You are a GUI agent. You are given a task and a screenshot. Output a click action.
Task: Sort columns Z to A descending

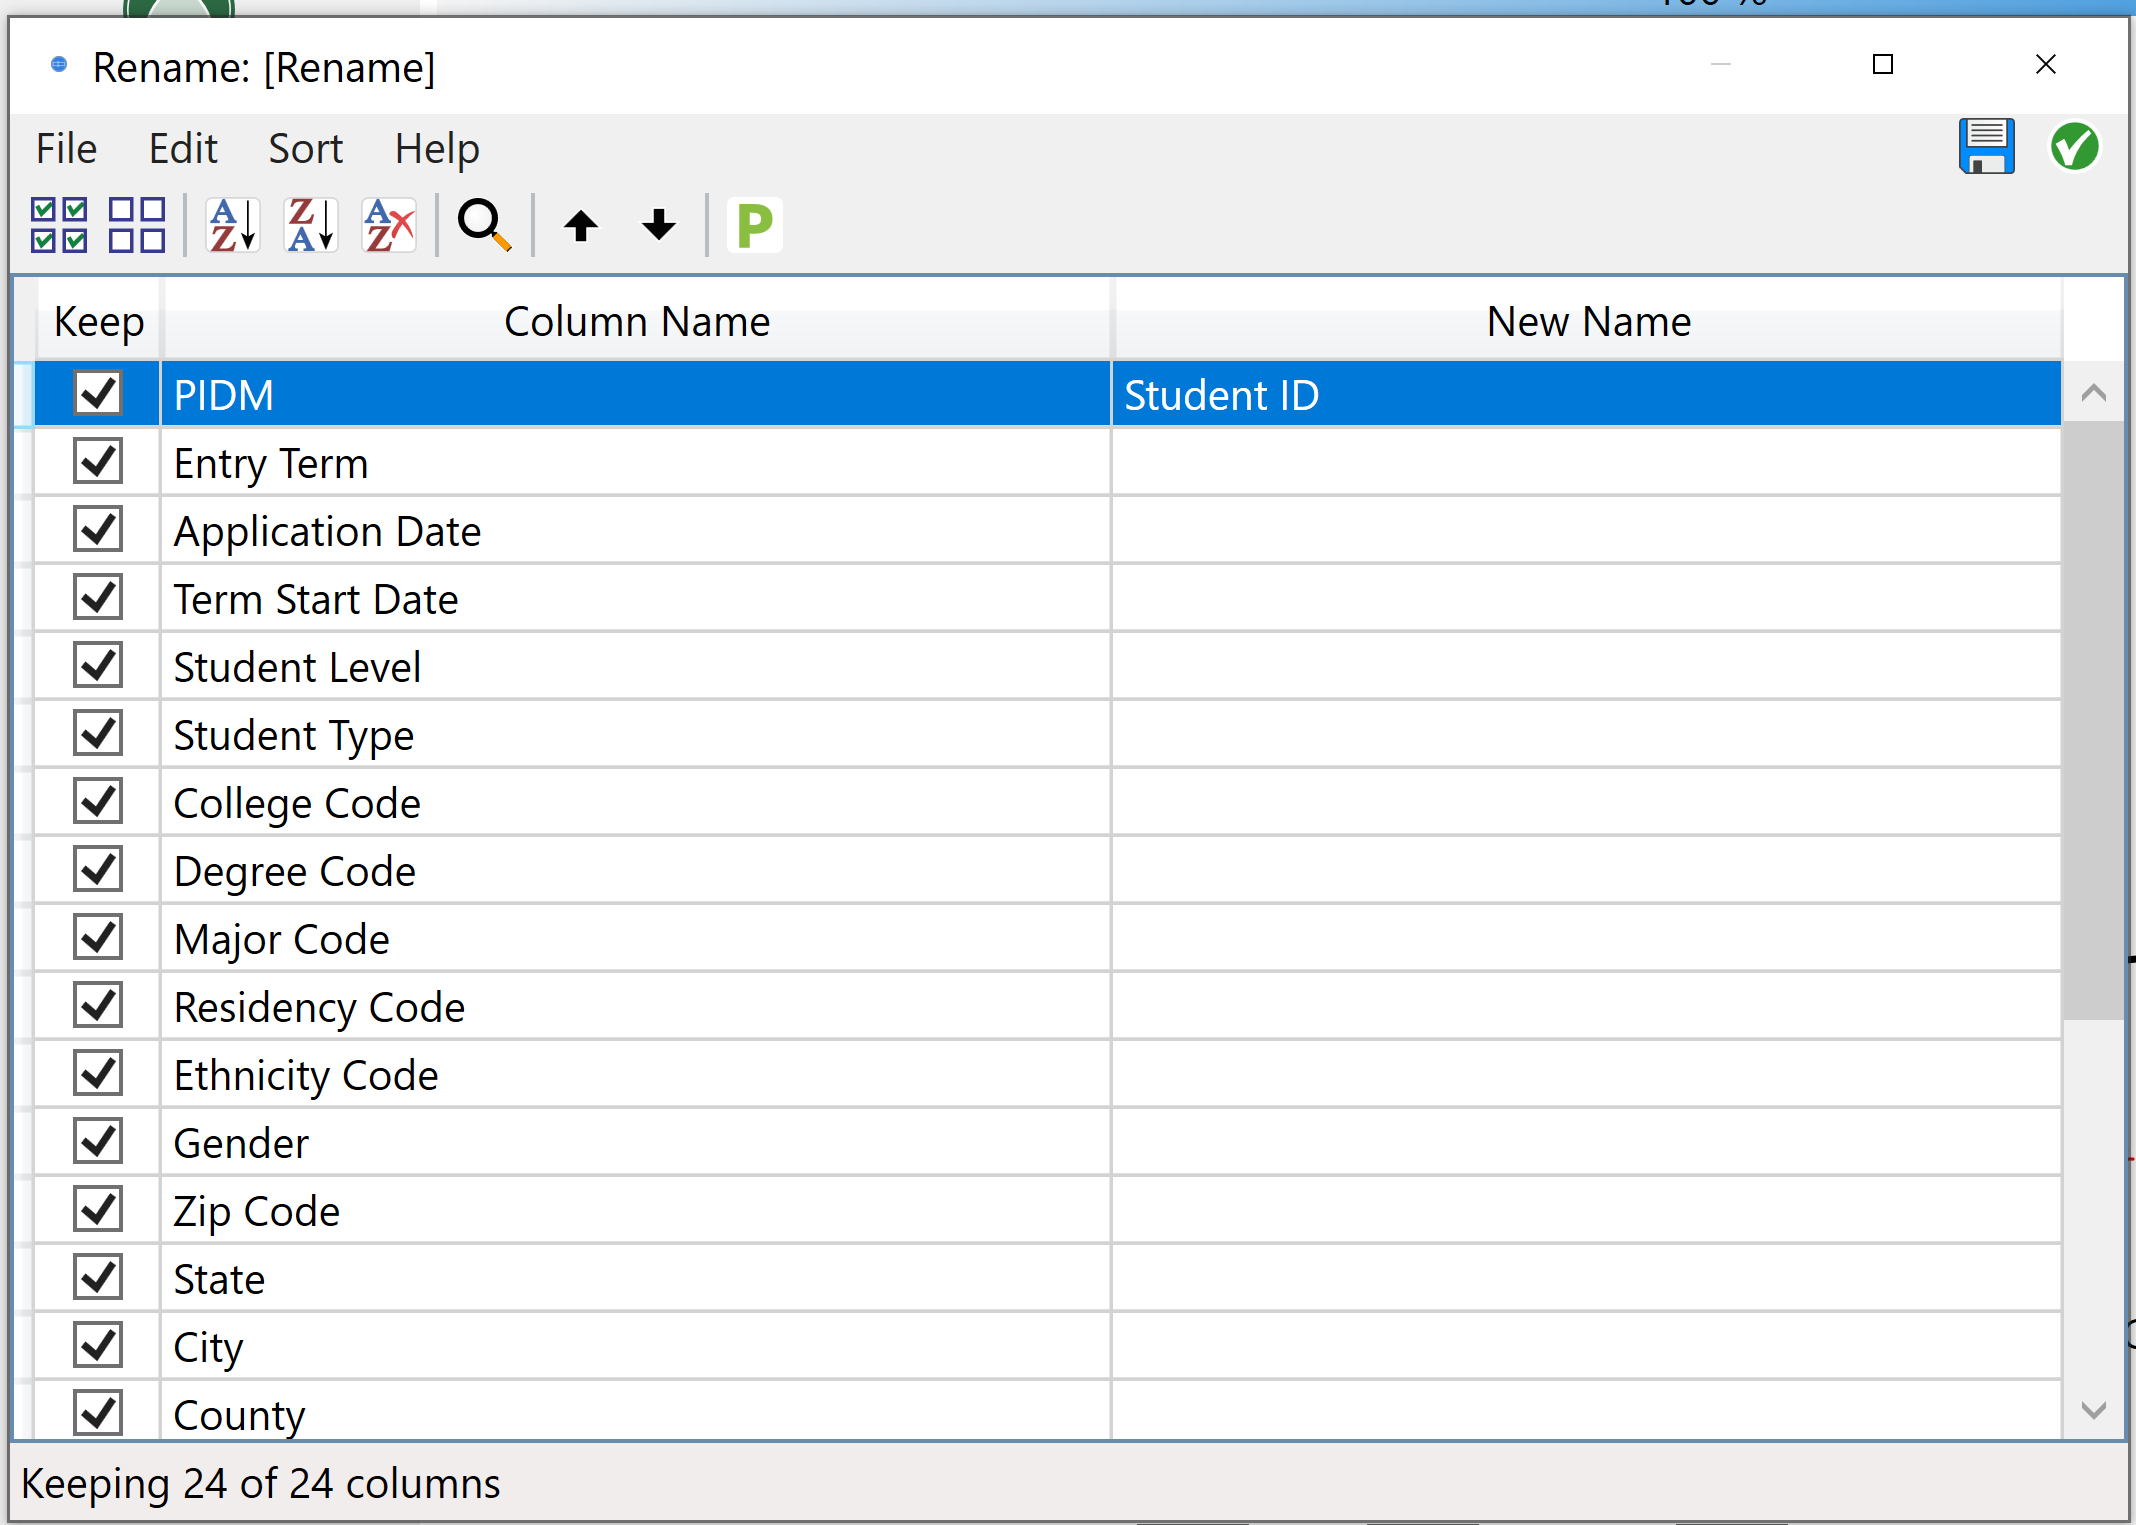(x=311, y=225)
